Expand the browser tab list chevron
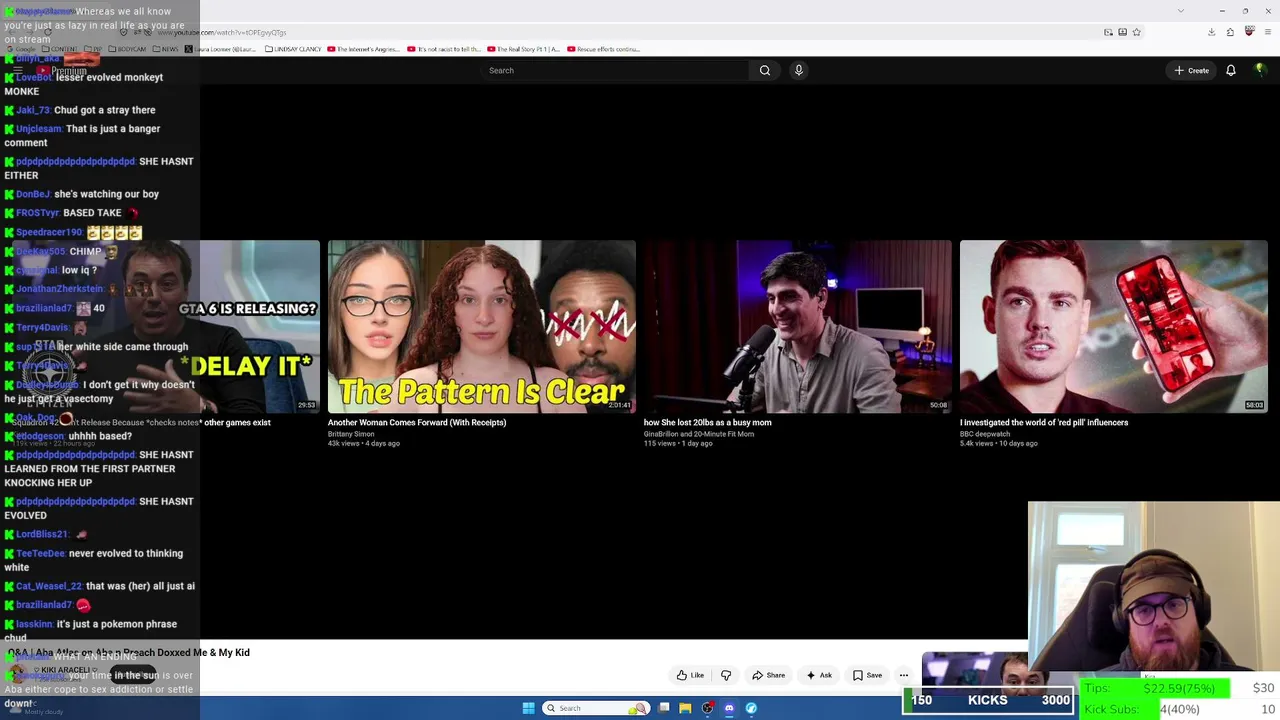1280x720 pixels. tap(1181, 10)
